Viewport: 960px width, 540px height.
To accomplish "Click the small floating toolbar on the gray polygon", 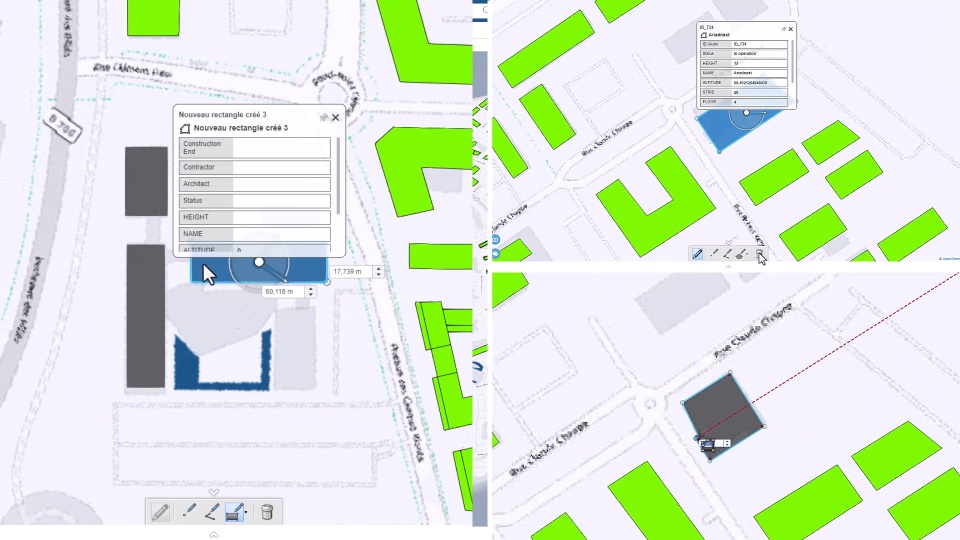I will (715, 443).
